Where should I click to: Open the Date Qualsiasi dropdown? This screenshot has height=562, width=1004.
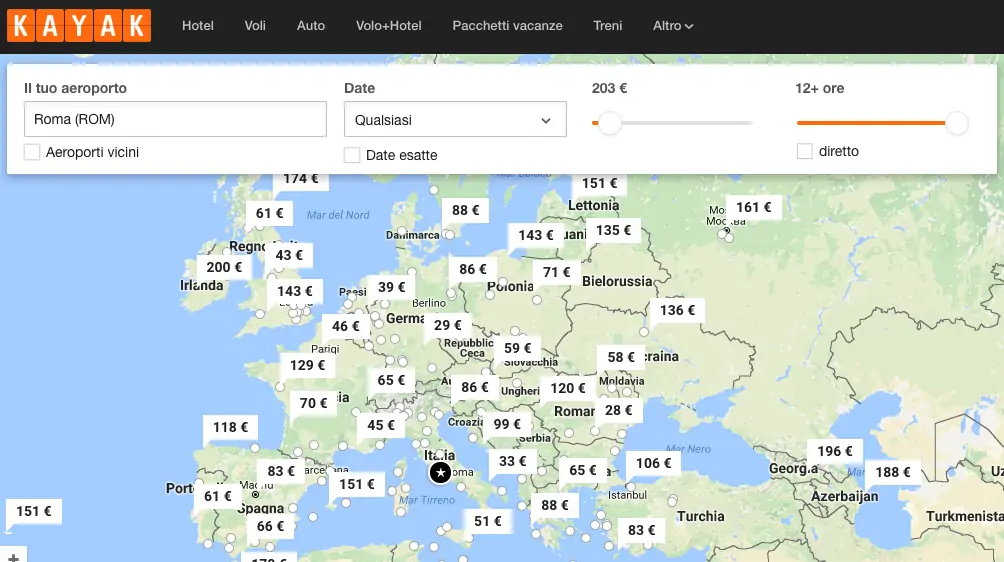click(455, 119)
